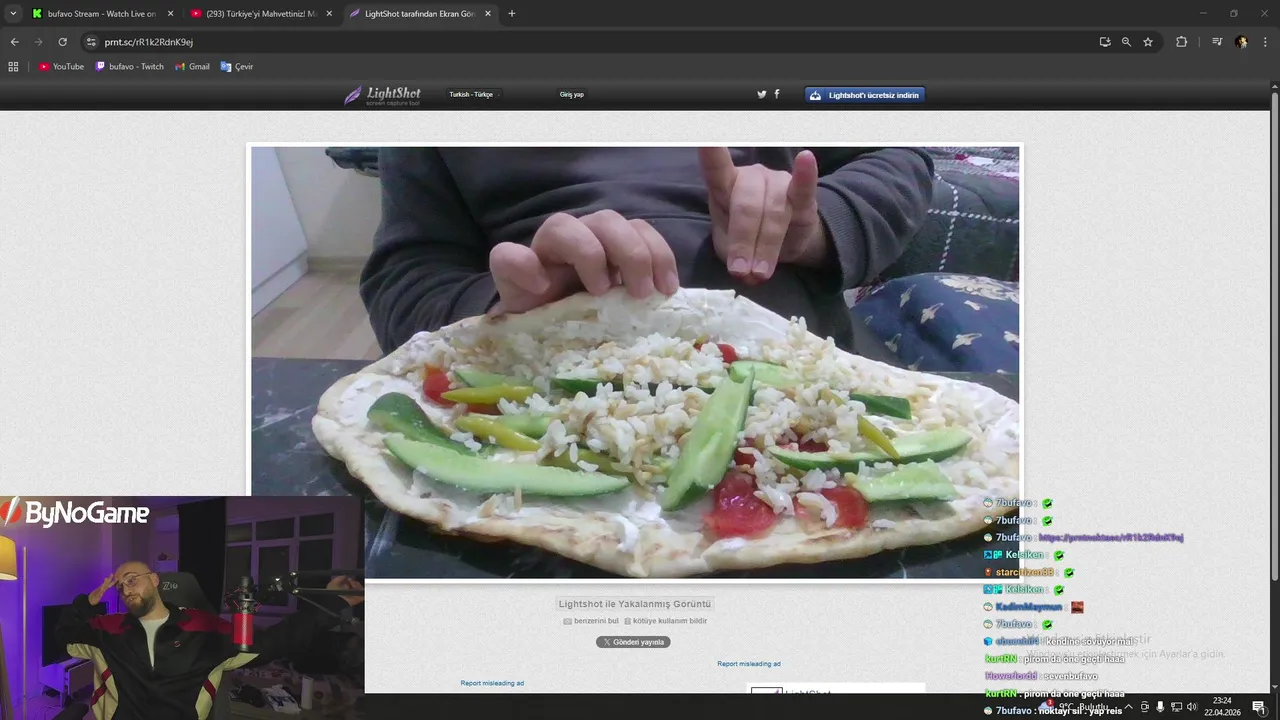1280x720 pixels.
Task: Click the X Gönderi yayınla button
Action: pos(633,642)
